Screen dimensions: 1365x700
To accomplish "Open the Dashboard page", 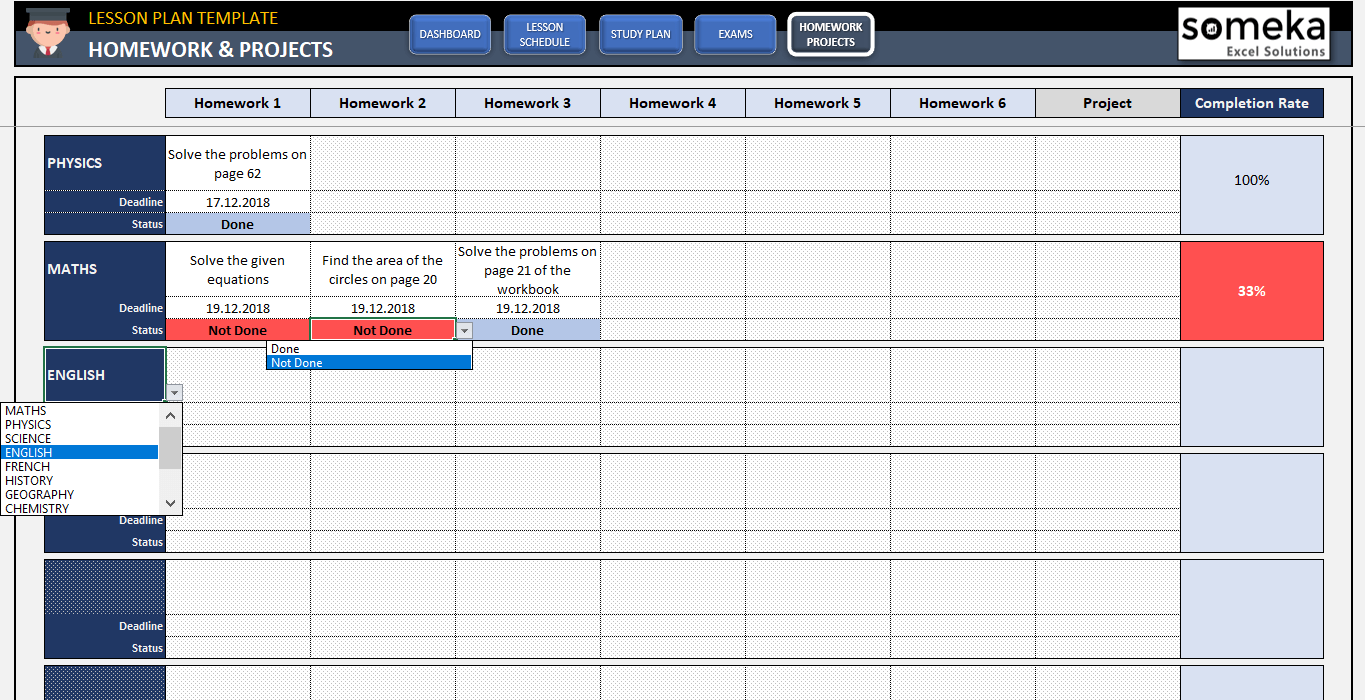I will click(x=449, y=33).
